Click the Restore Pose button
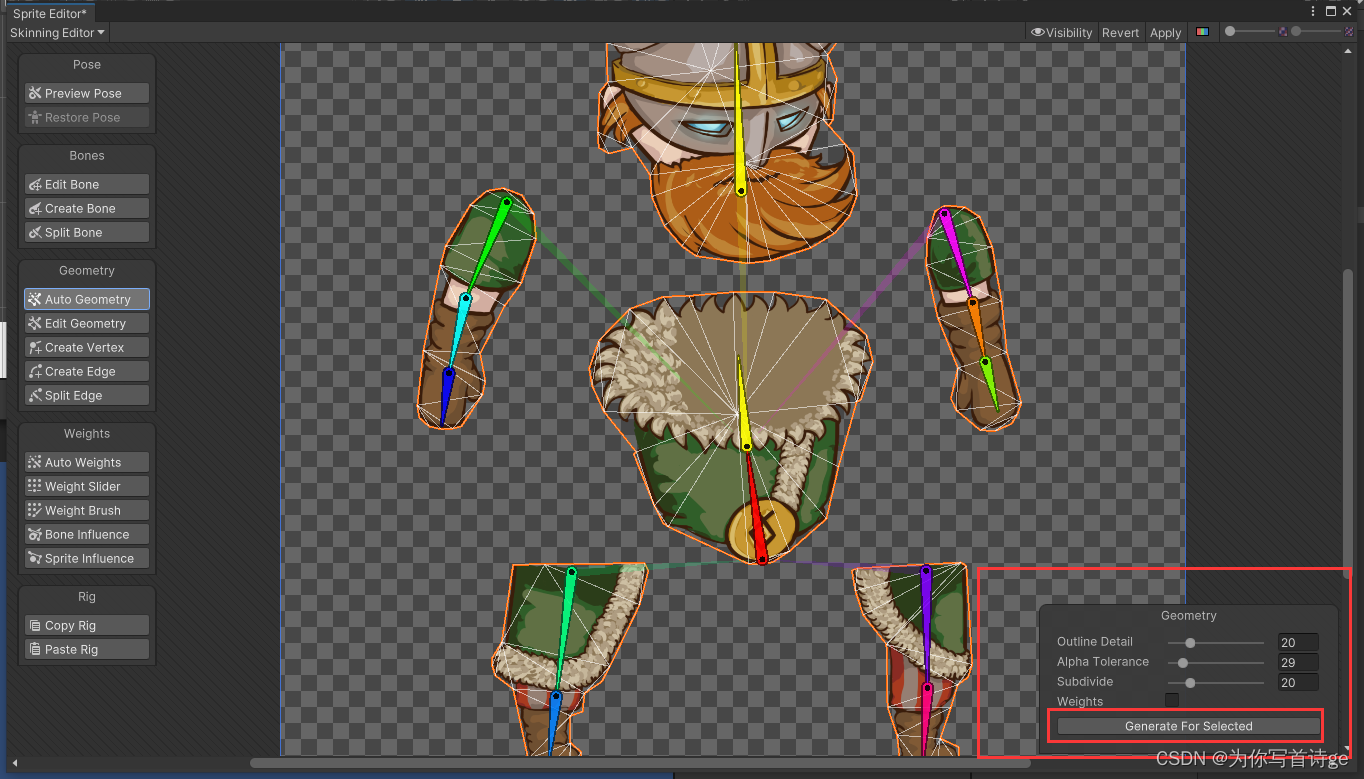 point(87,117)
